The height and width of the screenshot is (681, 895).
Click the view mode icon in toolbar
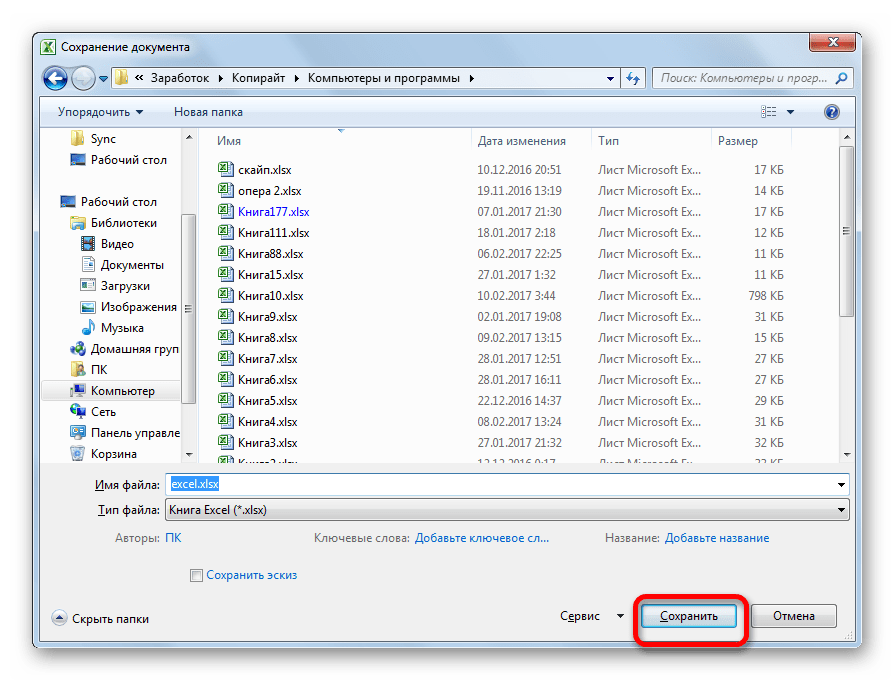[x=768, y=112]
